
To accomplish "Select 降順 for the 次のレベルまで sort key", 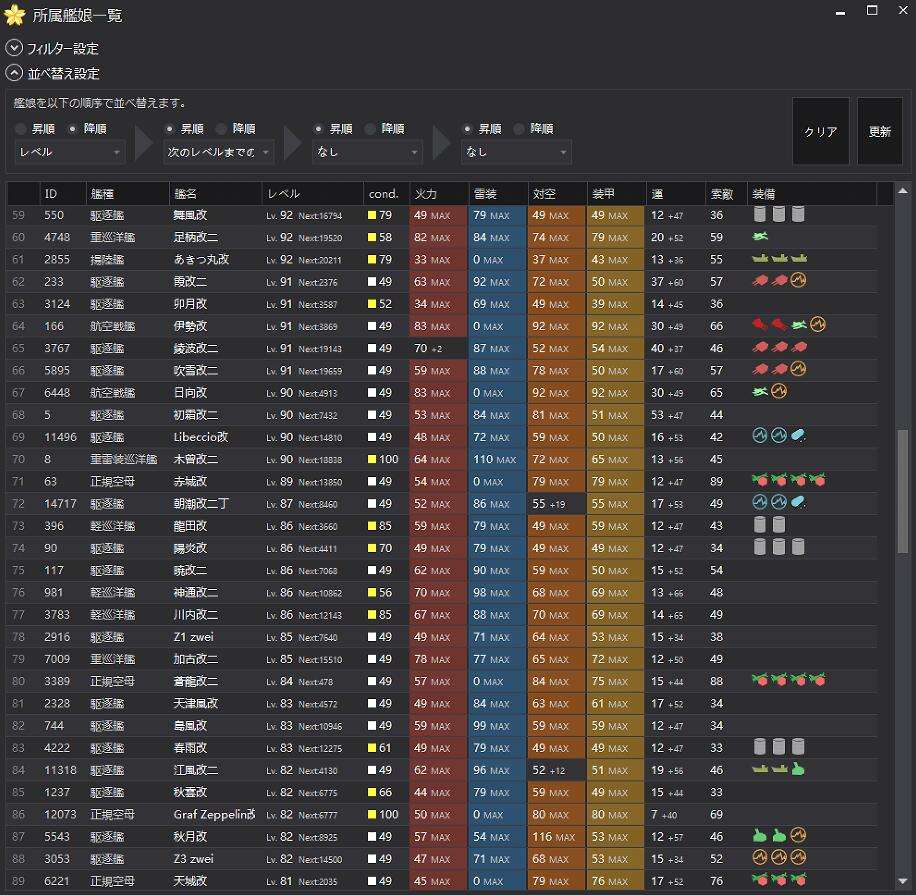I will point(221,129).
